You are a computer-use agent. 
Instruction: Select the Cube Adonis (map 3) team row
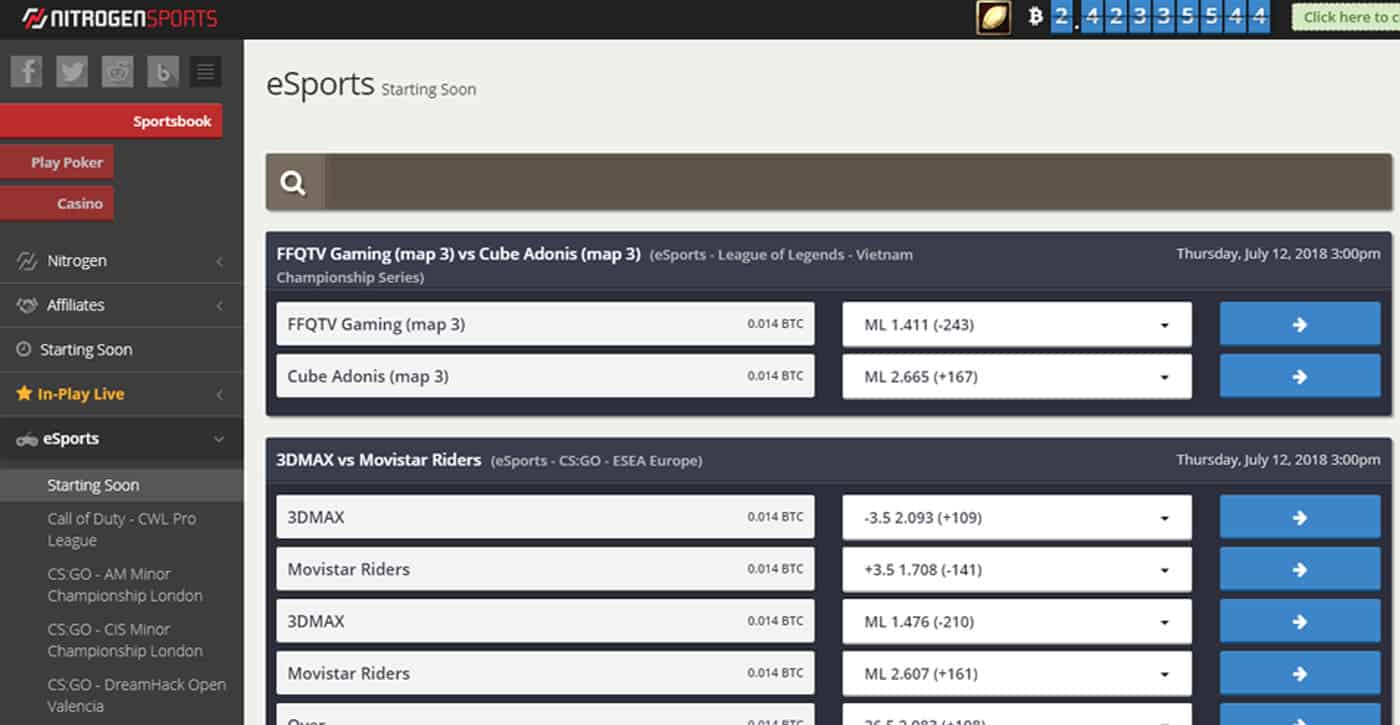click(x=545, y=376)
